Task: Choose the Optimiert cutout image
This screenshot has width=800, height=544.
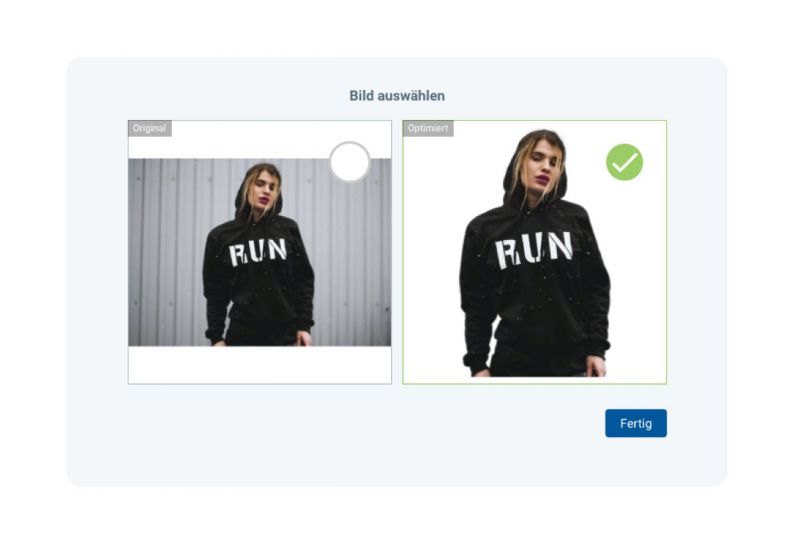Action: pyautogui.click(x=534, y=252)
